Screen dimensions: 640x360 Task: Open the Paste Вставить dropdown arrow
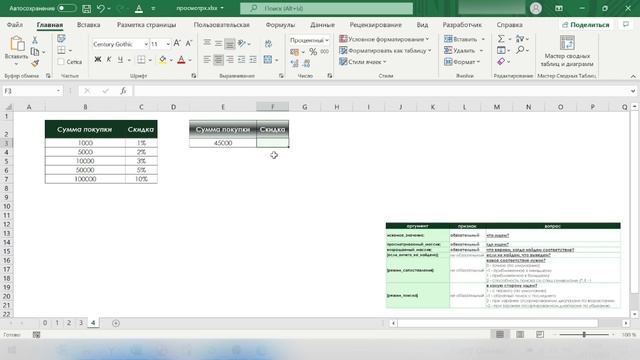click(16, 64)
